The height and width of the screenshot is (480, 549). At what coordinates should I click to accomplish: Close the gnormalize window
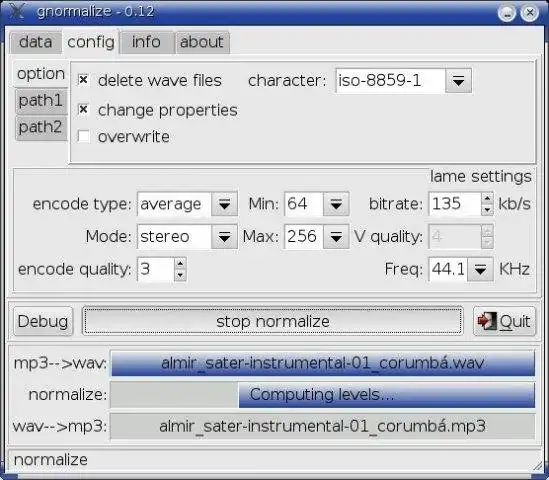click(x=530, y=13)
